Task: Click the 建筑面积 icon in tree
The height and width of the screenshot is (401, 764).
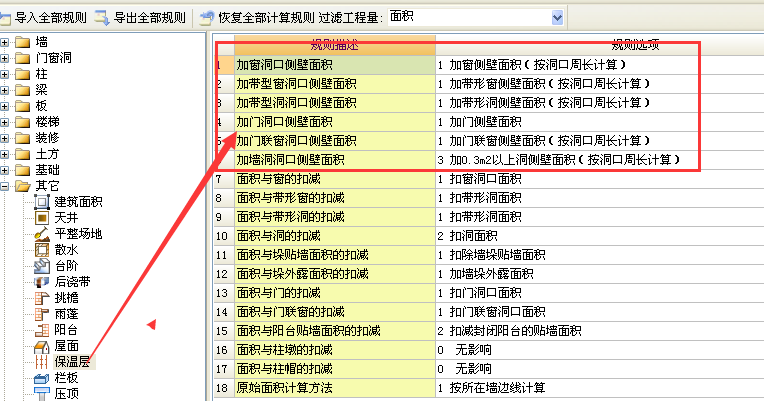Action: coord(42,202)
